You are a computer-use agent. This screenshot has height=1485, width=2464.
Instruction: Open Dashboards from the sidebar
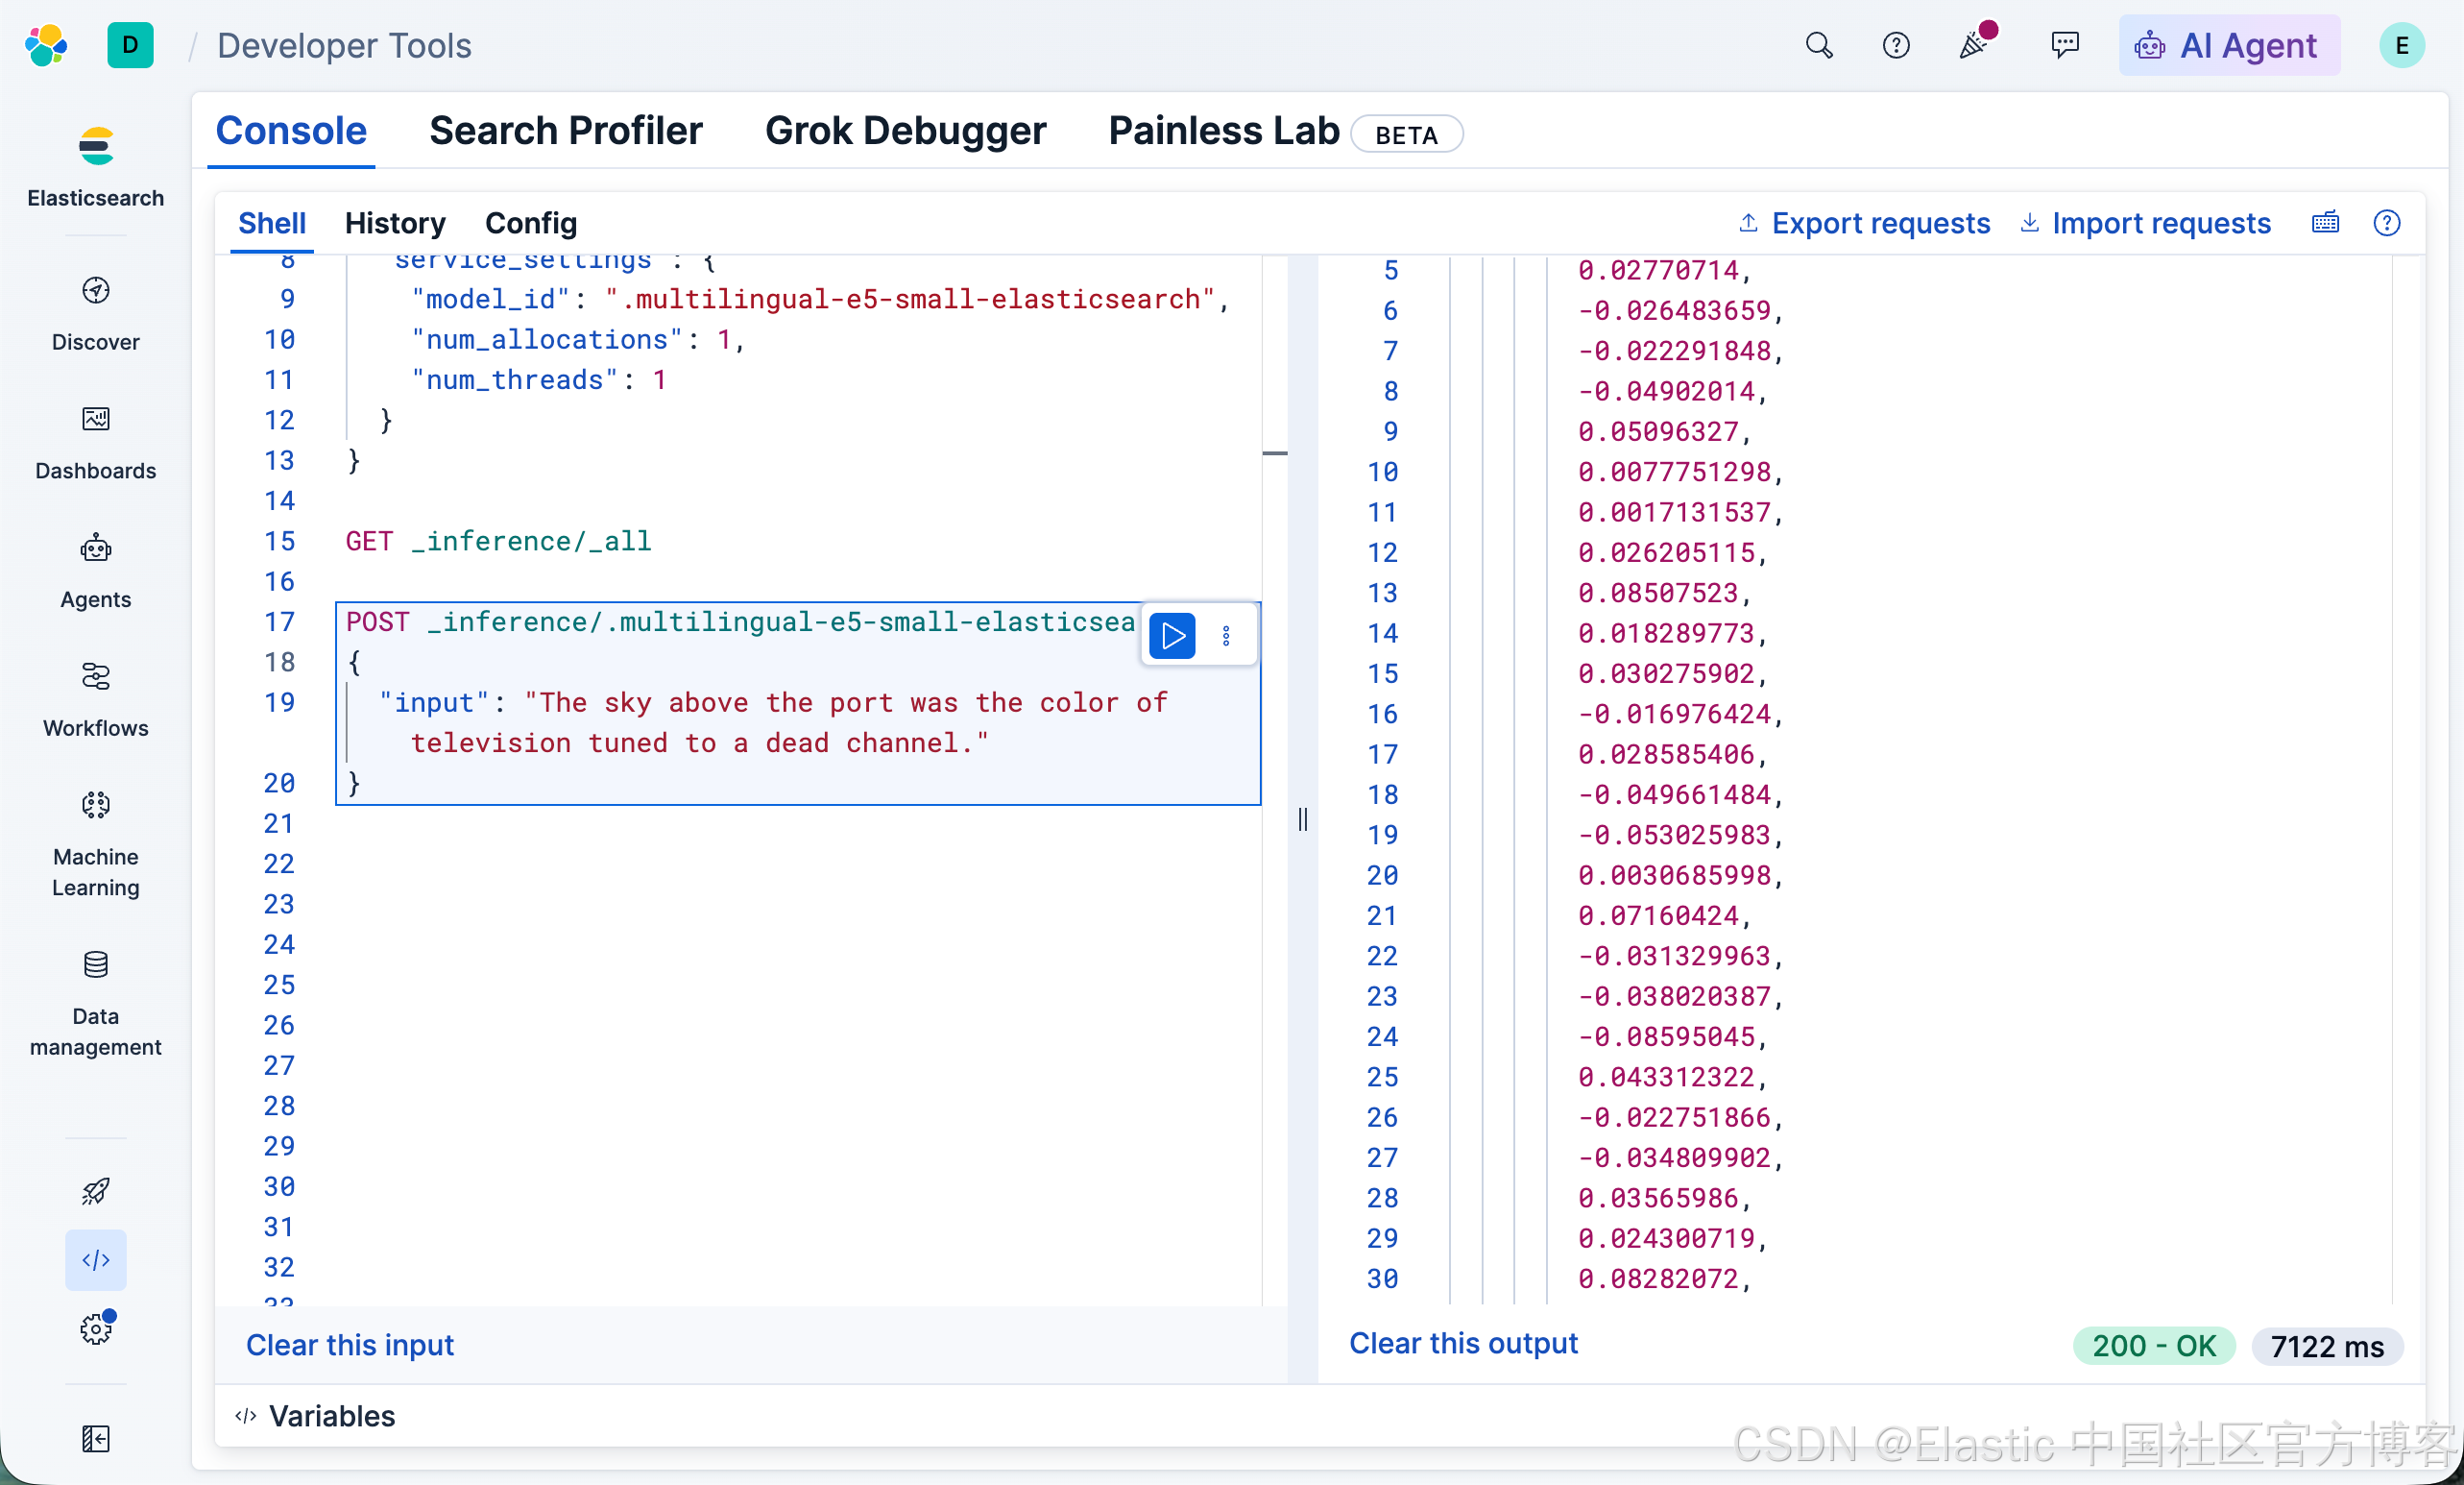[95, 442]
